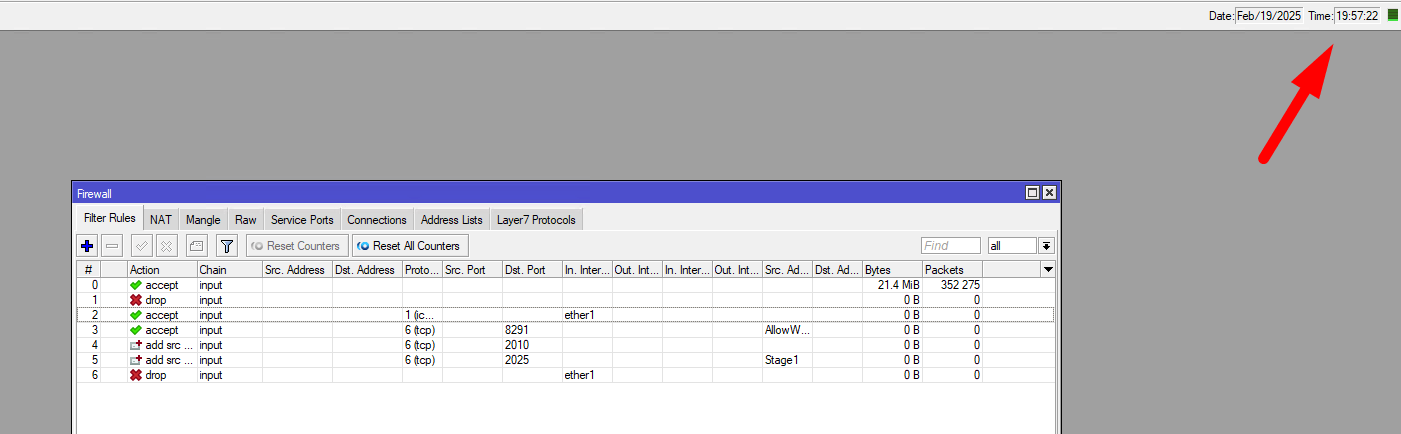Switch to the Layer7 Protocols tab
The image size is (1401, 434).
pos(537,220)
